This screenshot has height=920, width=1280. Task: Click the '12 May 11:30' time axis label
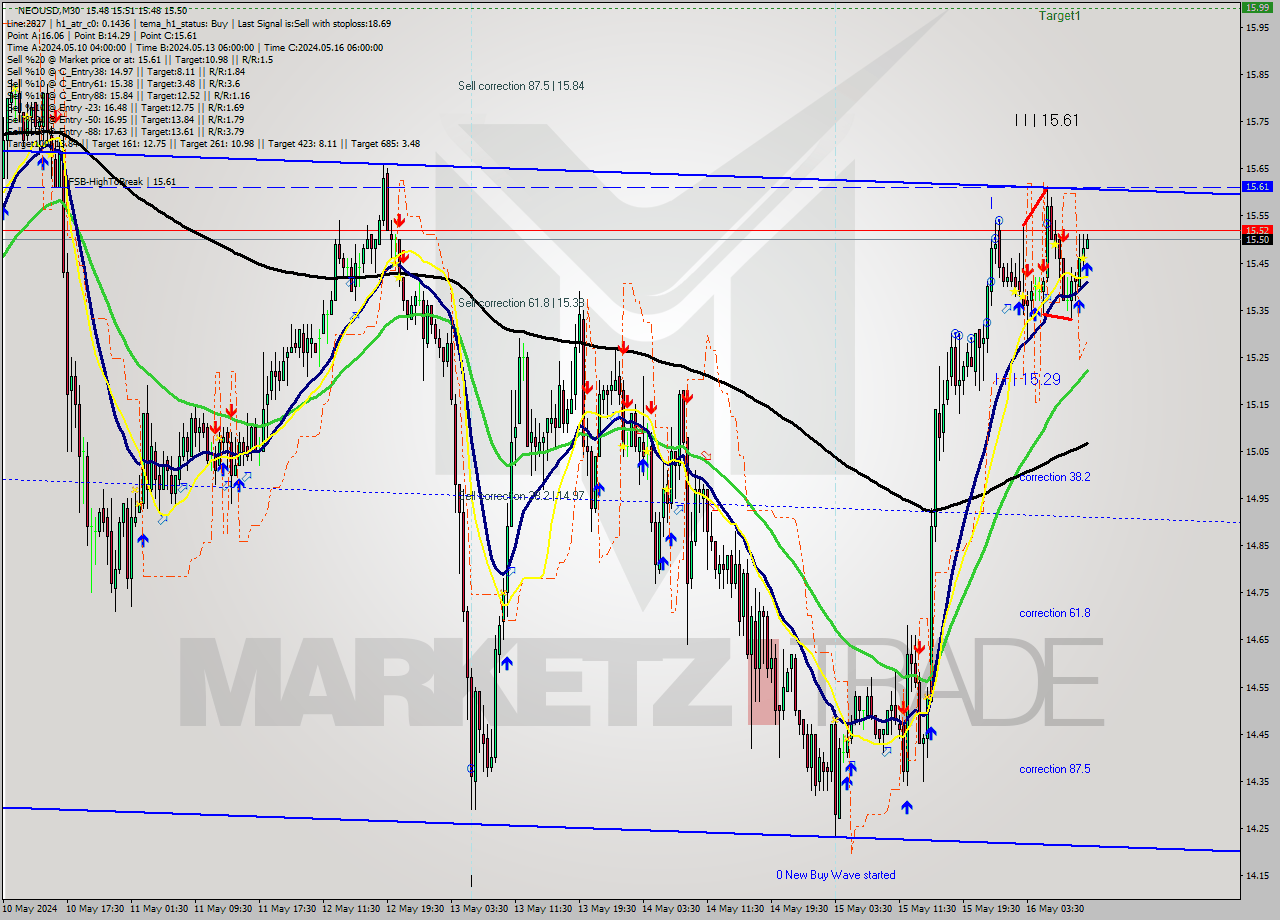tap(352, 909)
